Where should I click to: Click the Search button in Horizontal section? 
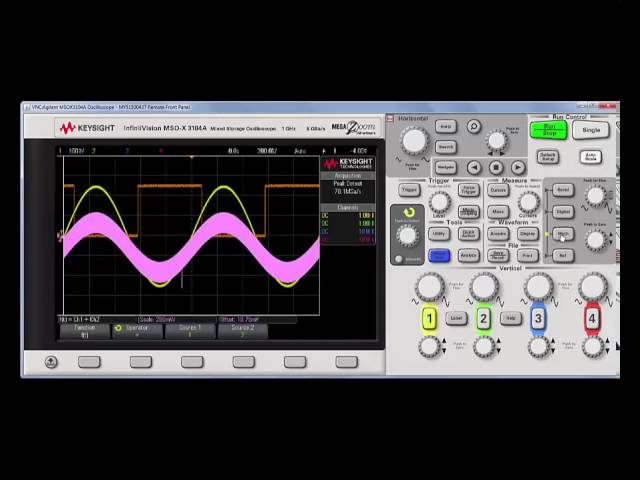tap(446, 147)
